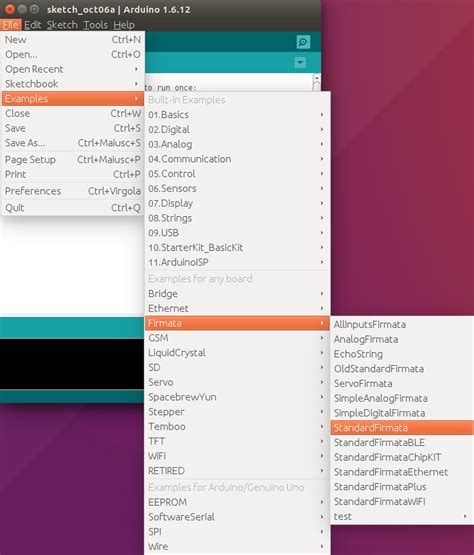474x555 pixels.
Task: Open the tab dropdown arrow button
Action: coord(300,63)
